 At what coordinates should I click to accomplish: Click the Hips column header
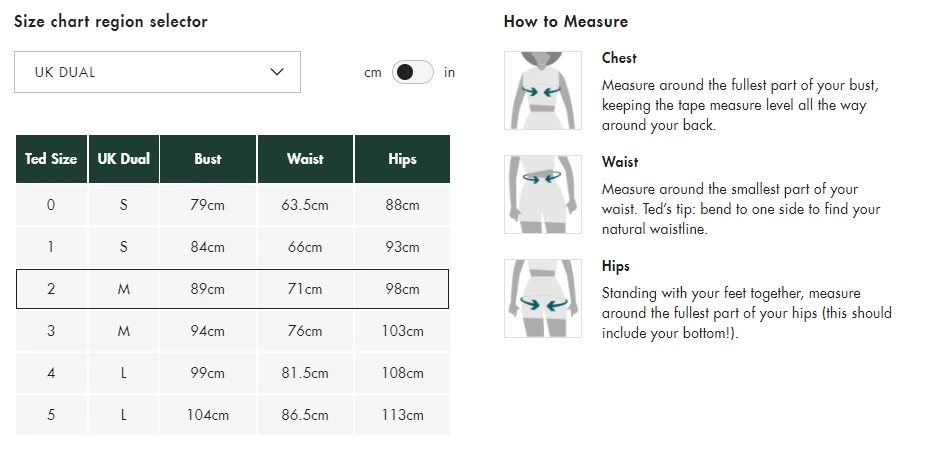[x=402, y=159]
